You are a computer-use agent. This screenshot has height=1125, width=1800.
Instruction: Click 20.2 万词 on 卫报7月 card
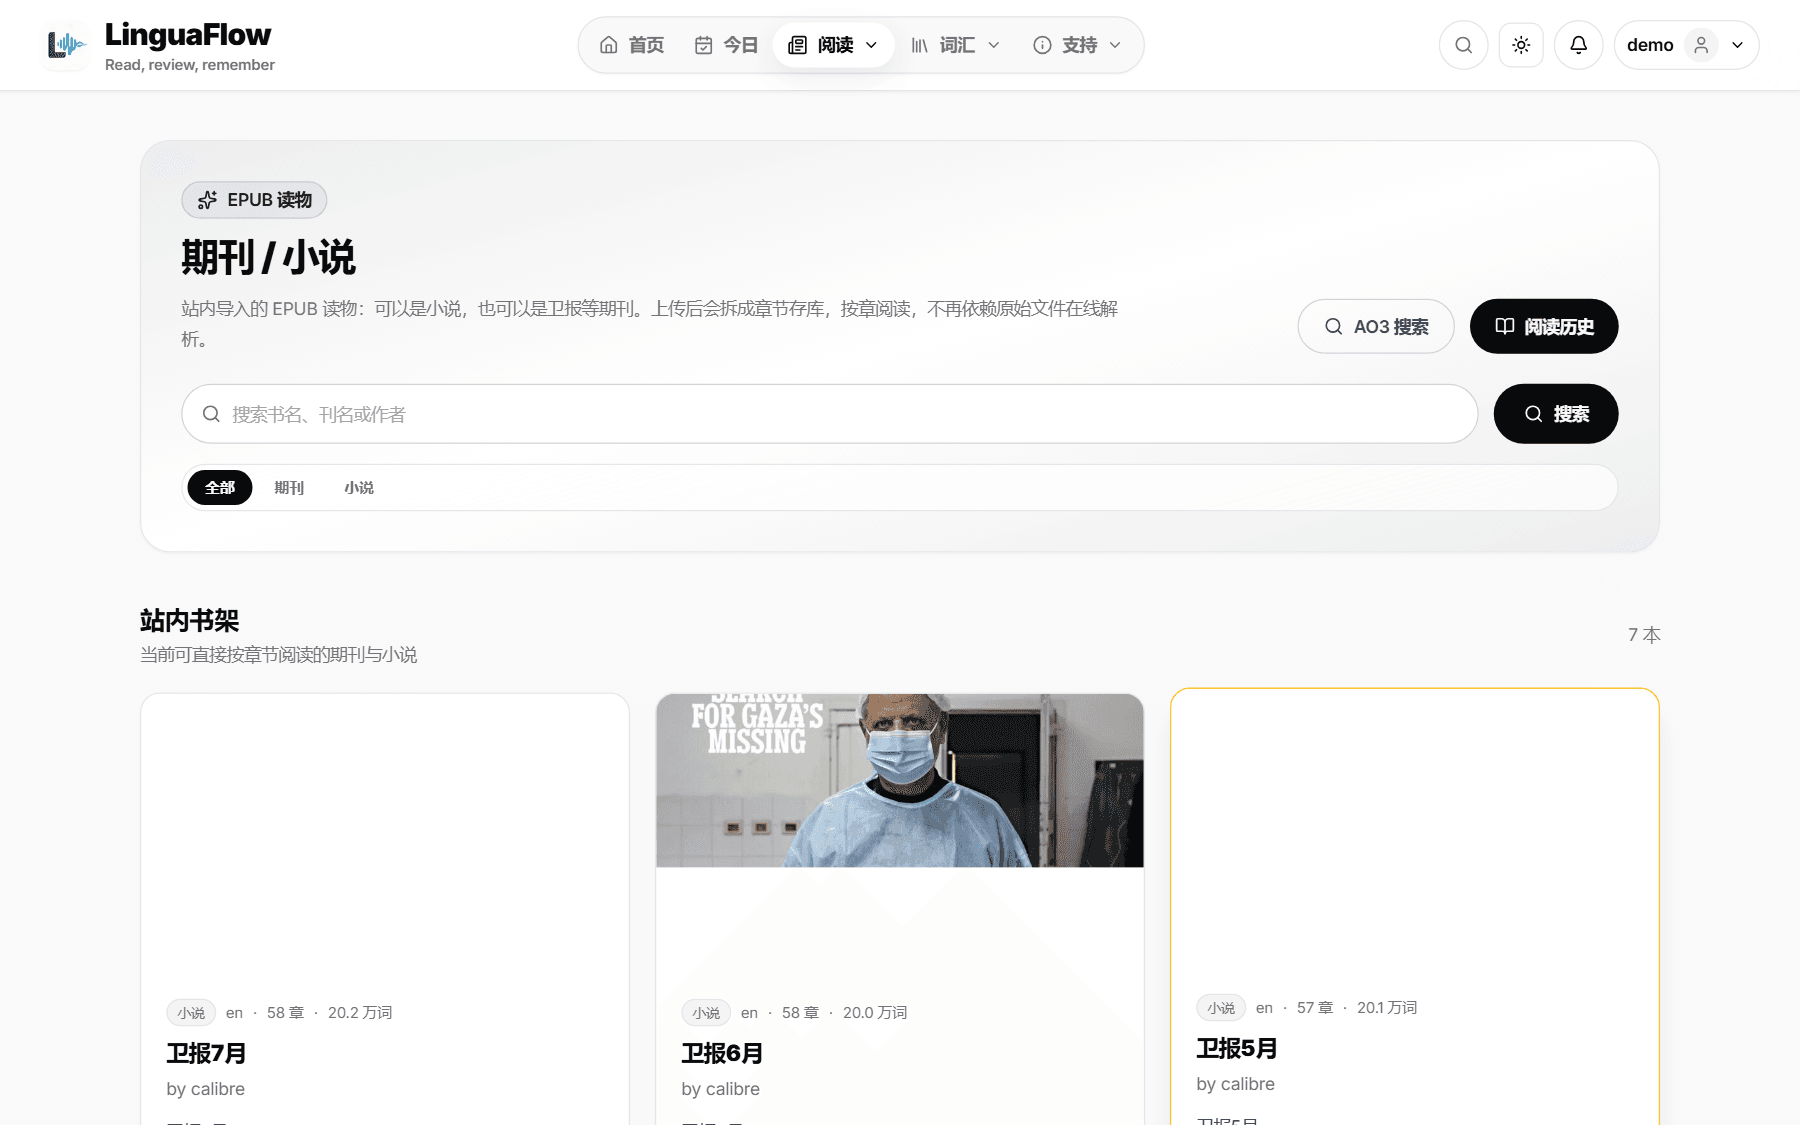coord(360,1013)
